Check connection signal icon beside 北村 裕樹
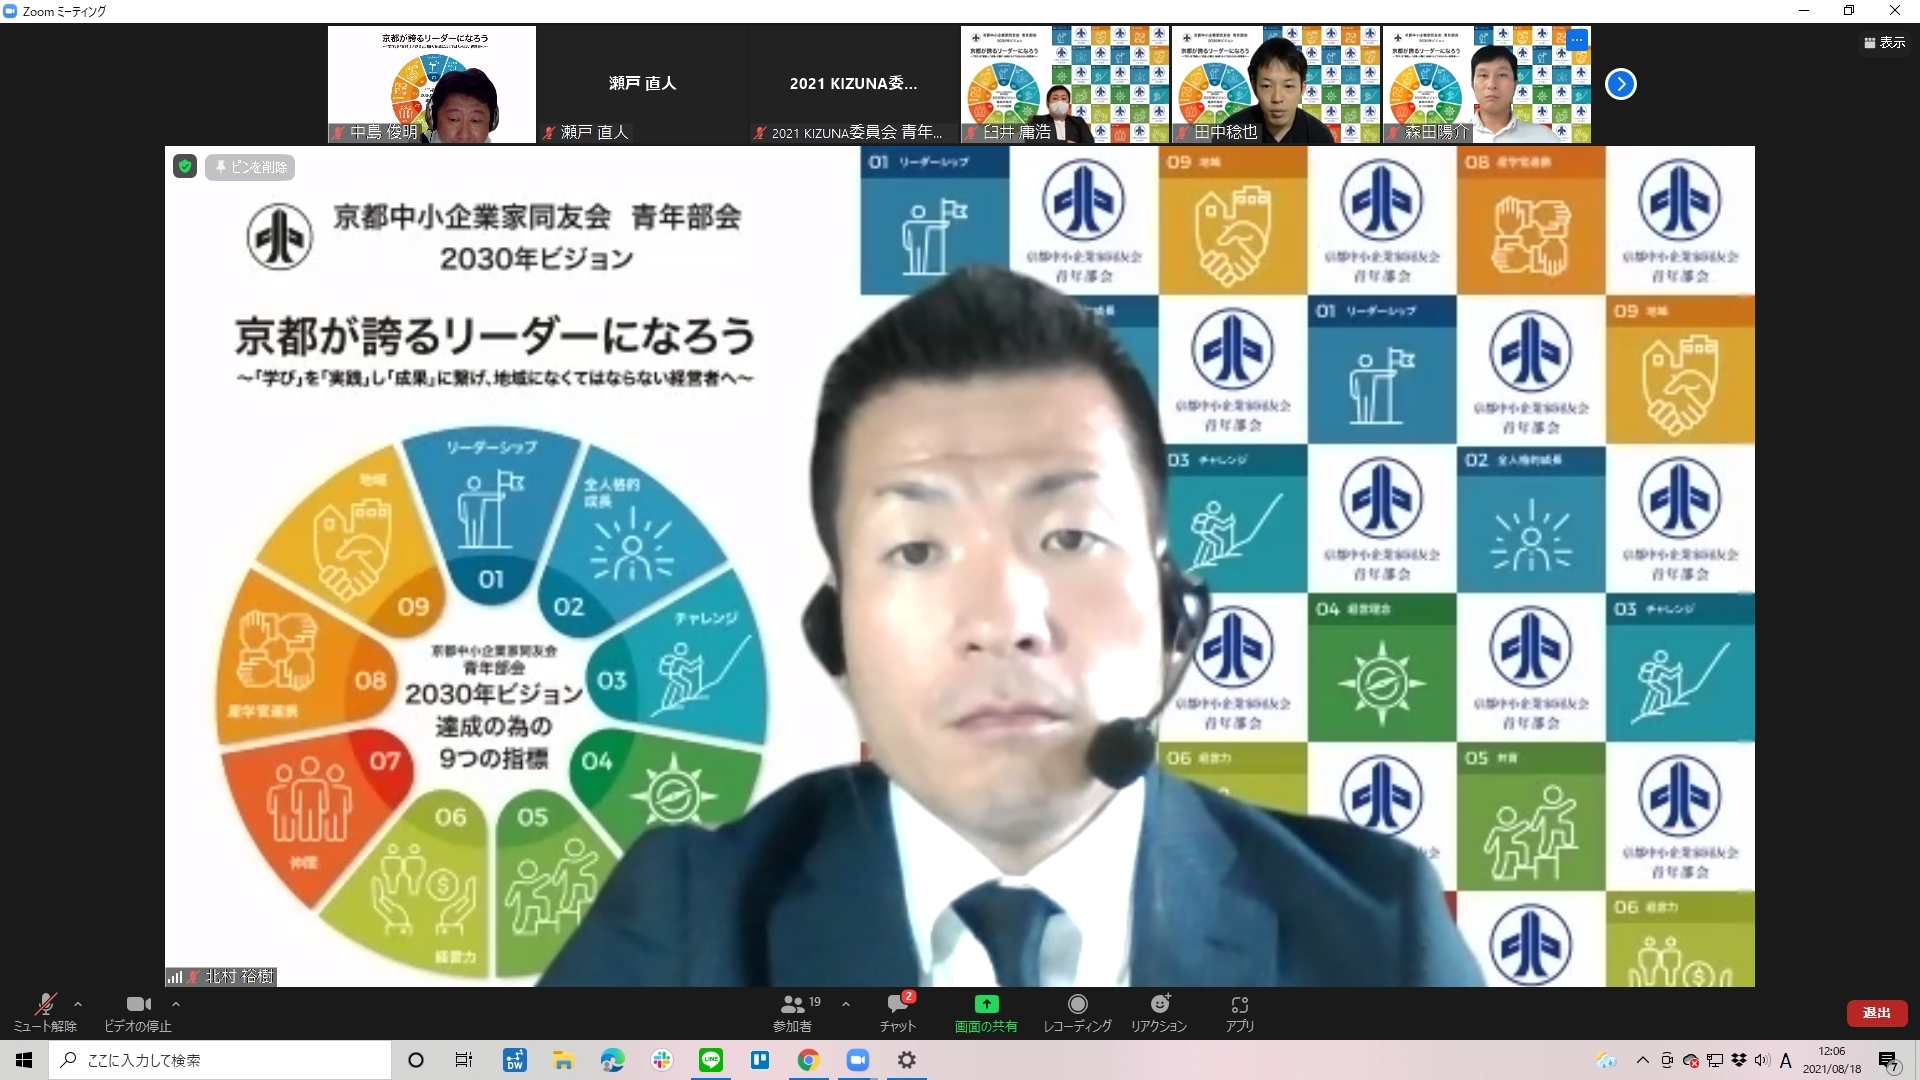The width and height of the screenshot is (1920, 1080). 175,977
